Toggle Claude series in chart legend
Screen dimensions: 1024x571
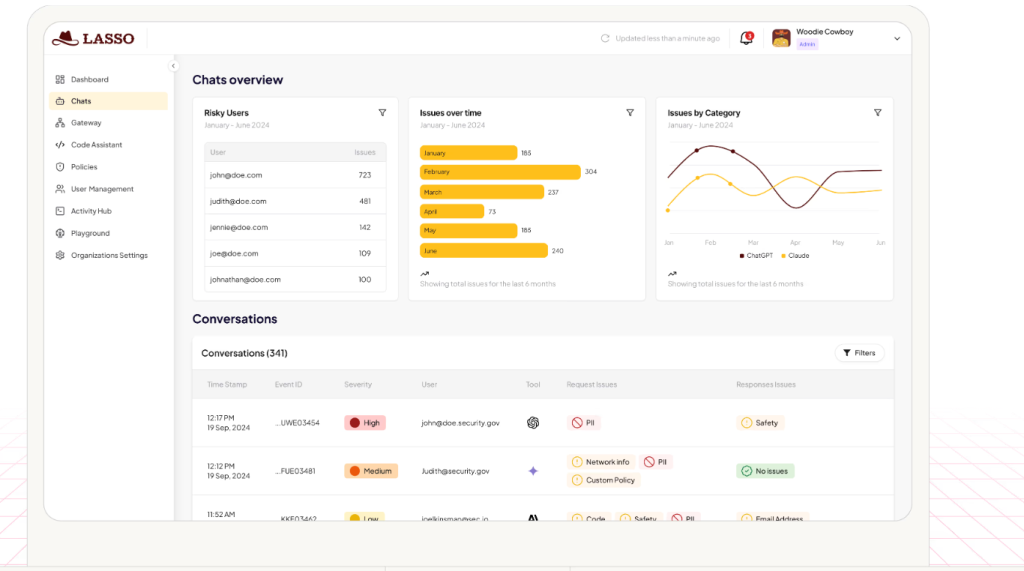[795, 256]
